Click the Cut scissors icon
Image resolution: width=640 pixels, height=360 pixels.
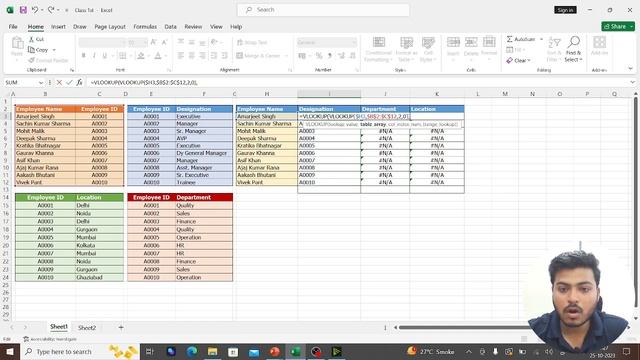31,39
